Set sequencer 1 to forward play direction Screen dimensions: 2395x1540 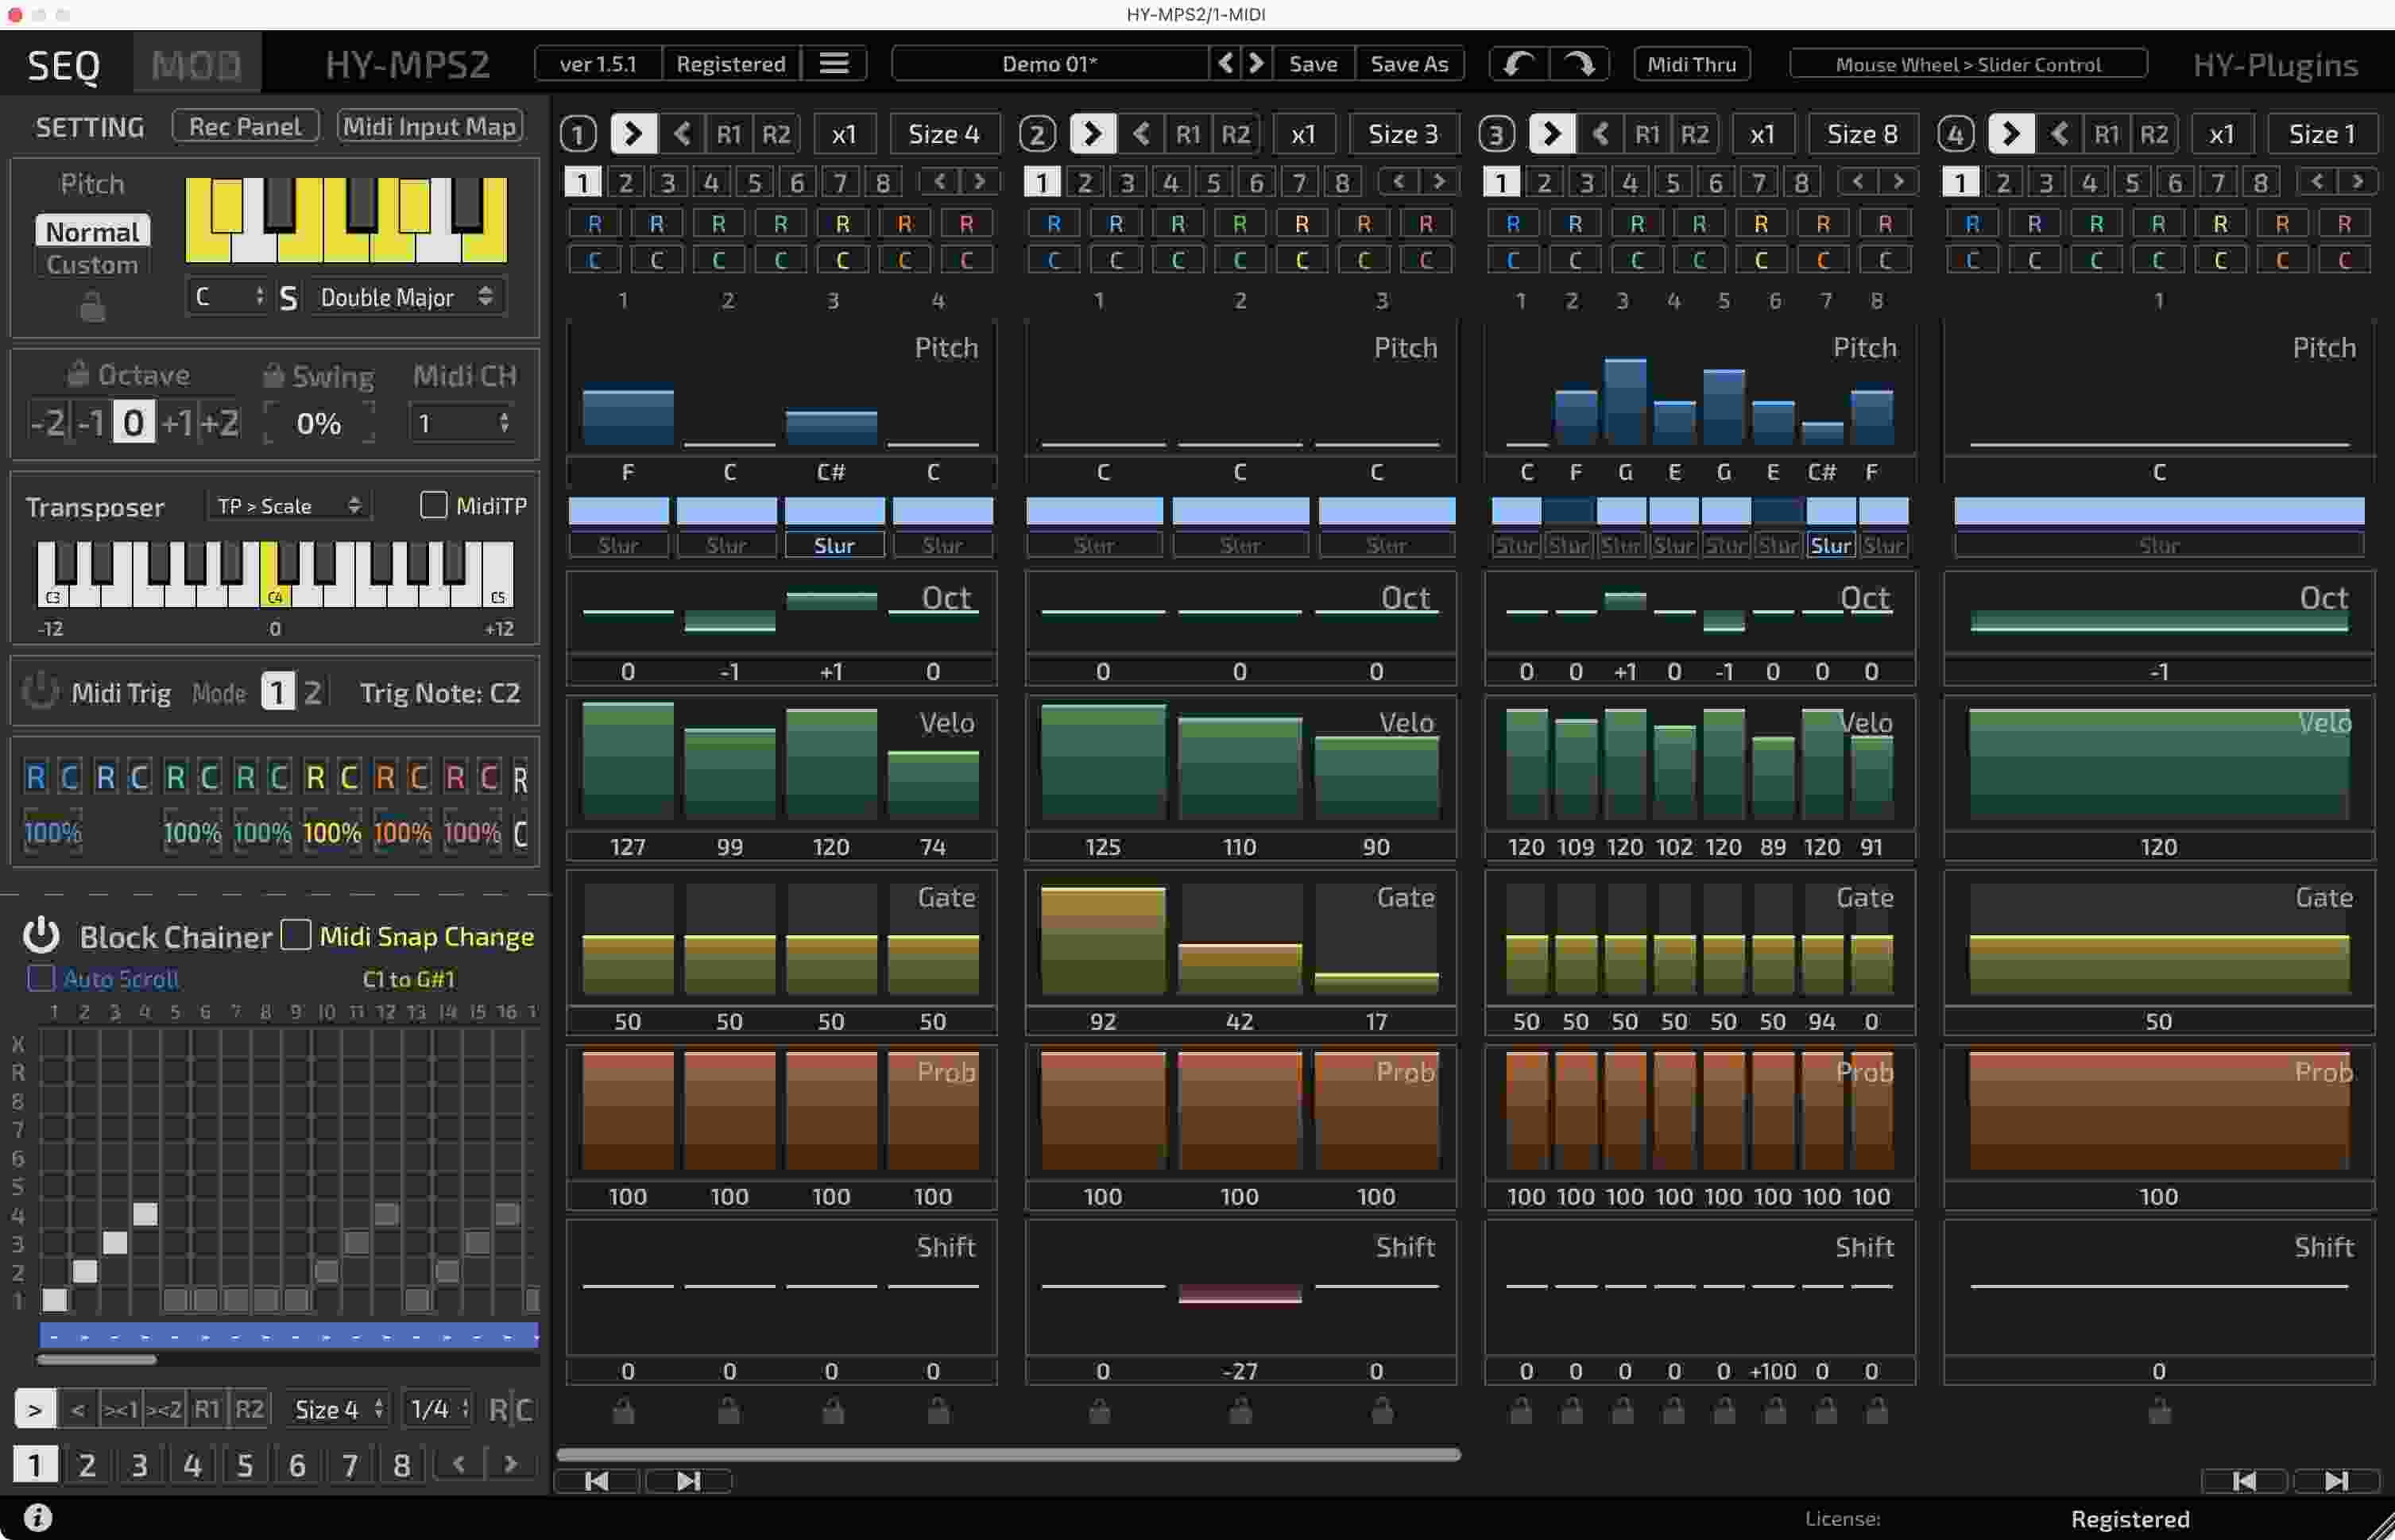tap(632, 134)
